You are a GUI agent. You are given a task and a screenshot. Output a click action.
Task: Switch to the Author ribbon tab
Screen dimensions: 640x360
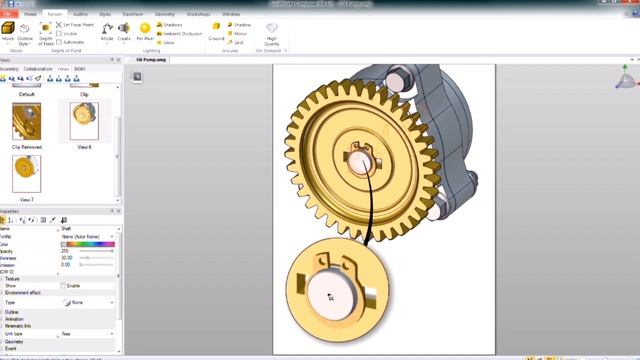click(80, 14)
